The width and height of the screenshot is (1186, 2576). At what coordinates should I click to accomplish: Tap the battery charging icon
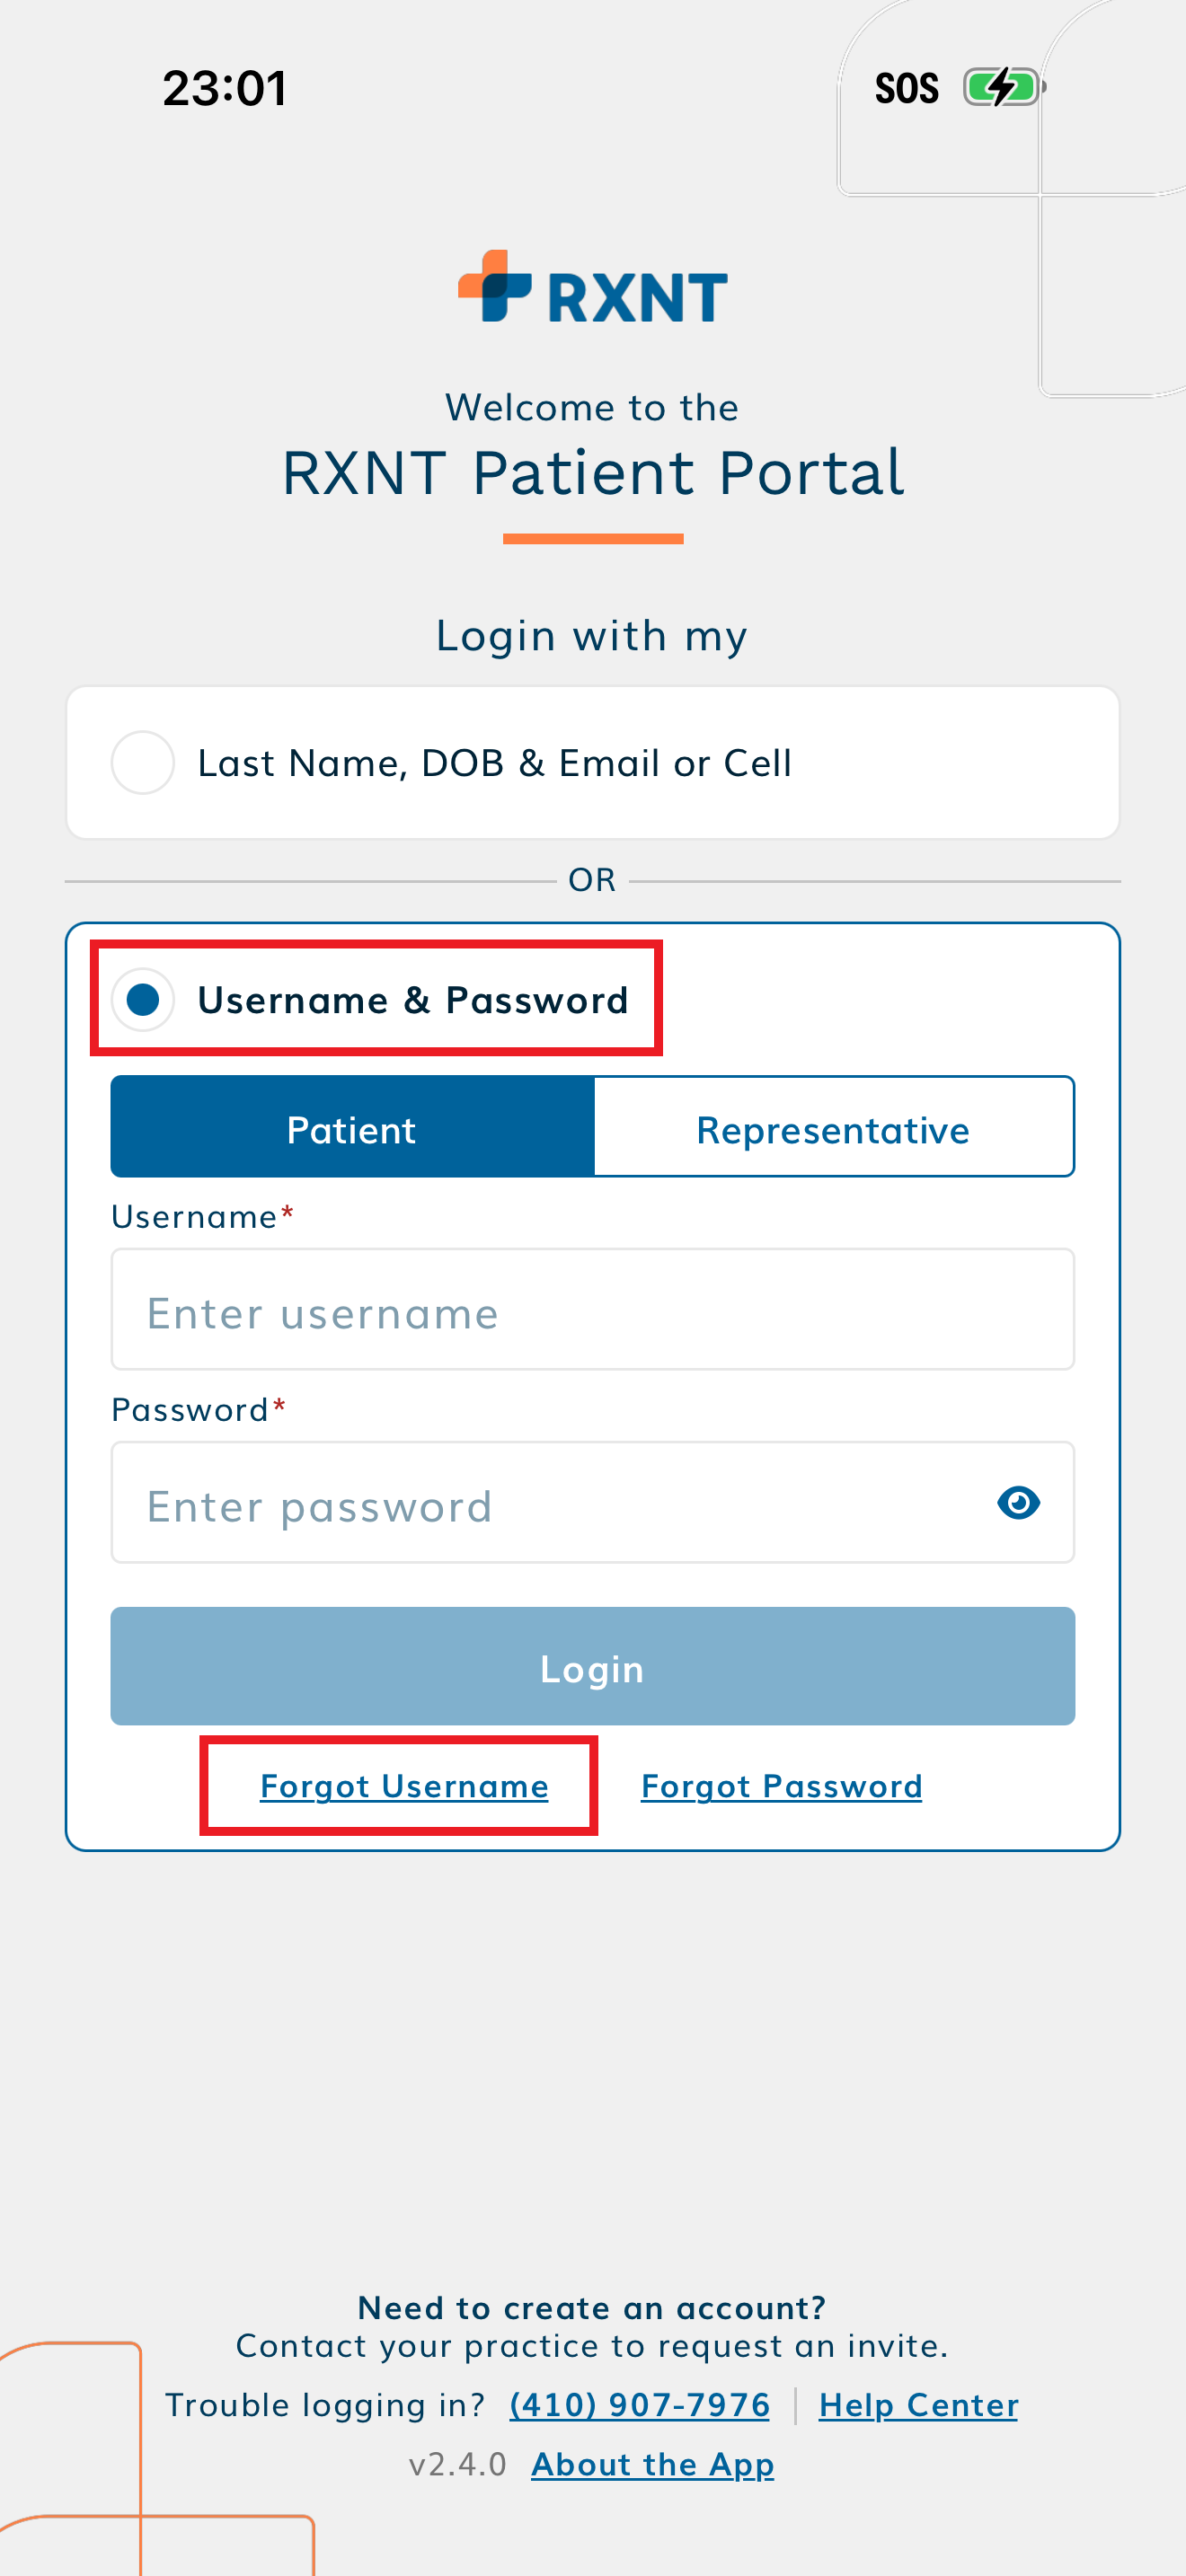coord(1002,88)
